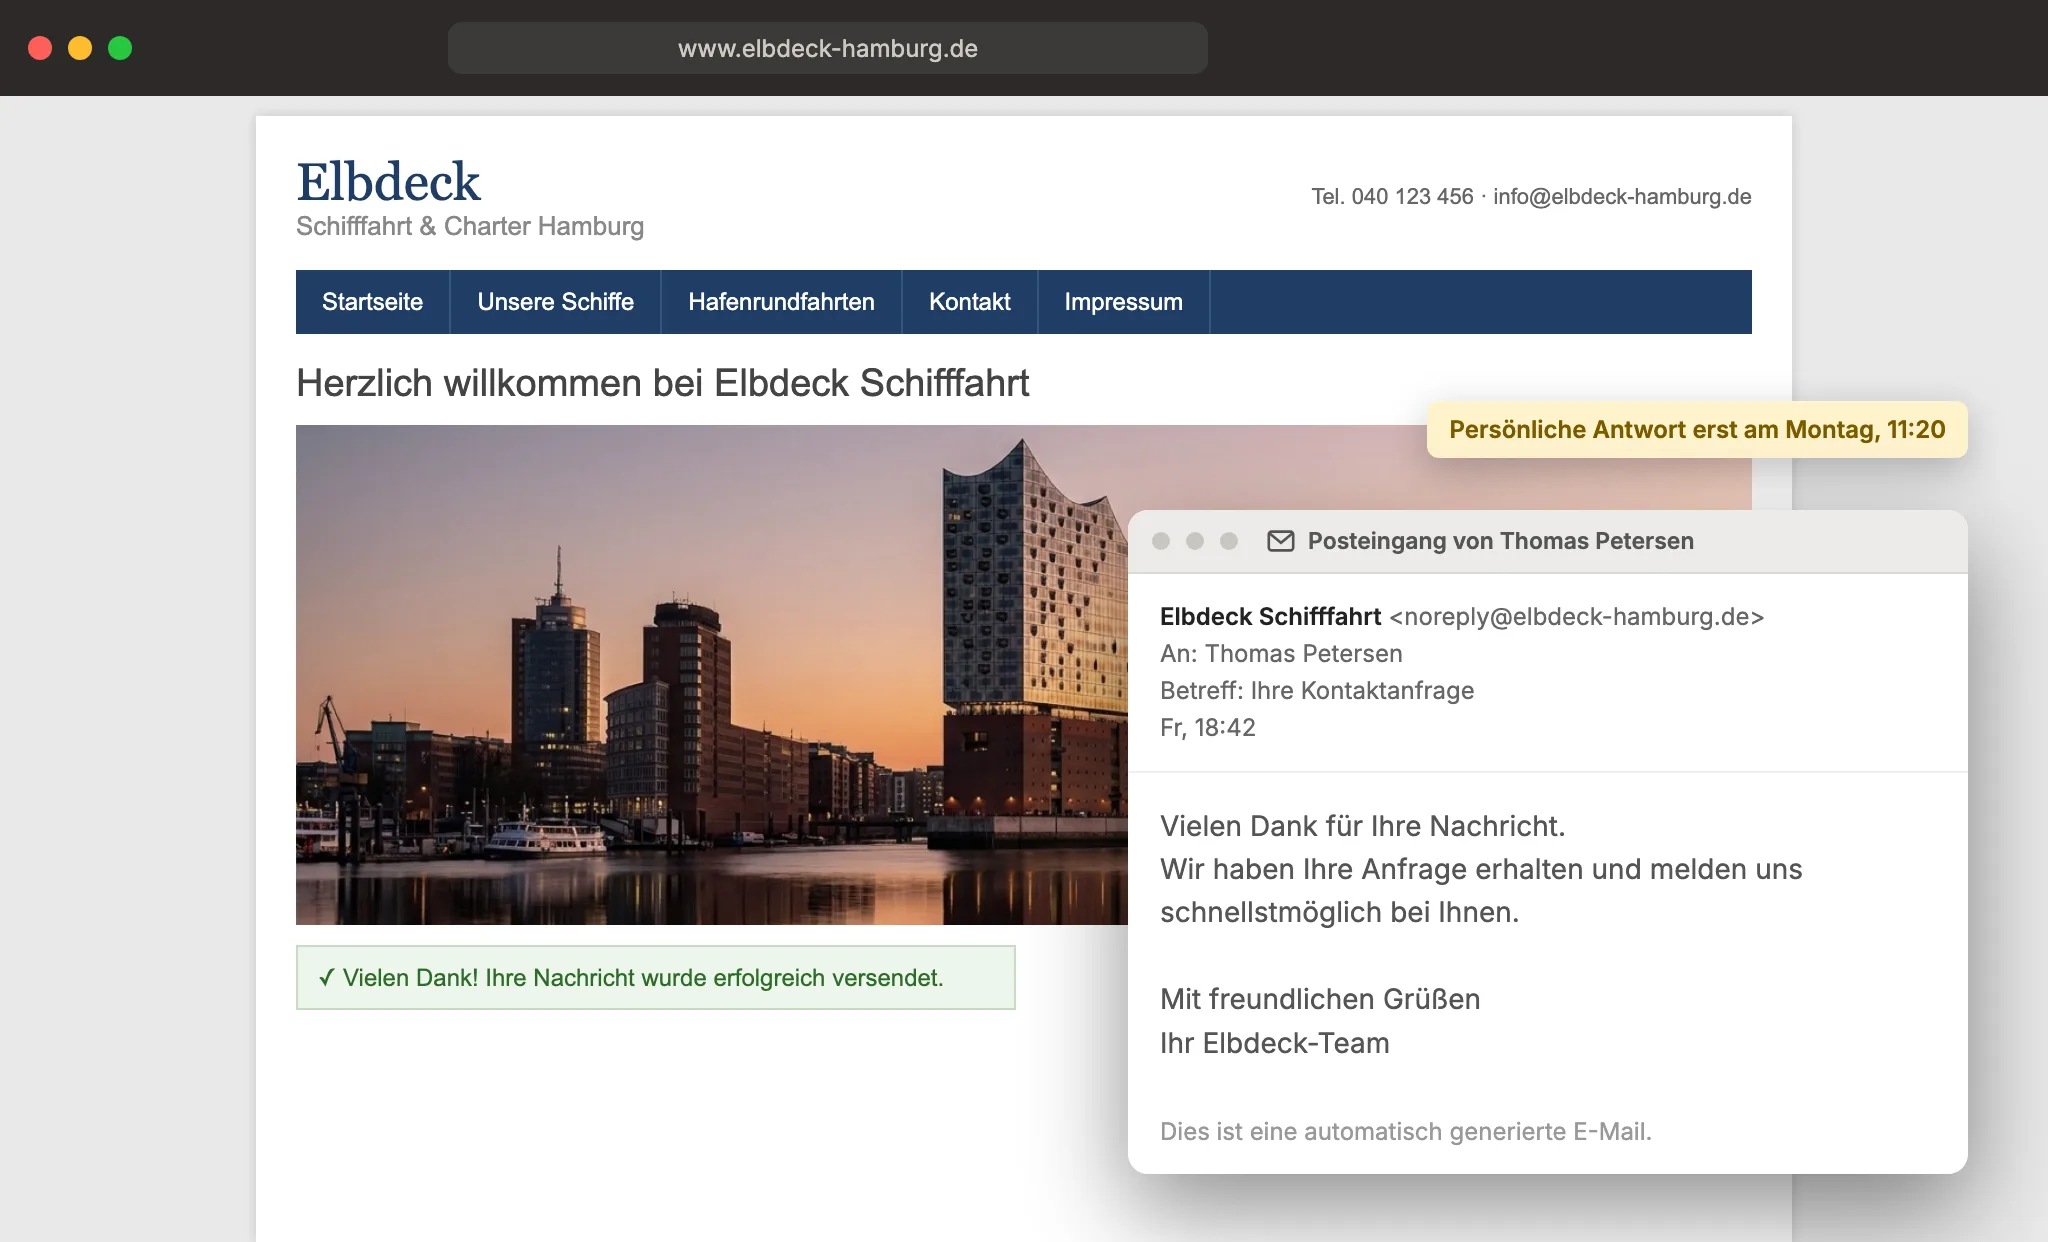Screen dimensions: 2048x1242
Task: Click the yellow note 'Persönliche Antwort erst am Montag'
Action: pos(1697,429)
